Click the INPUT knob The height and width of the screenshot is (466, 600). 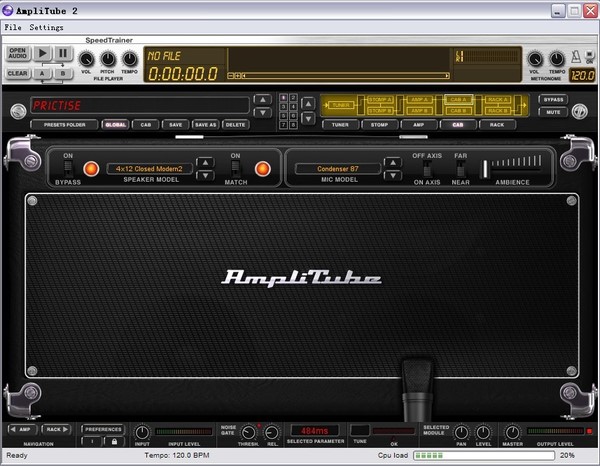pyautogui.click(x=142, y=433)
